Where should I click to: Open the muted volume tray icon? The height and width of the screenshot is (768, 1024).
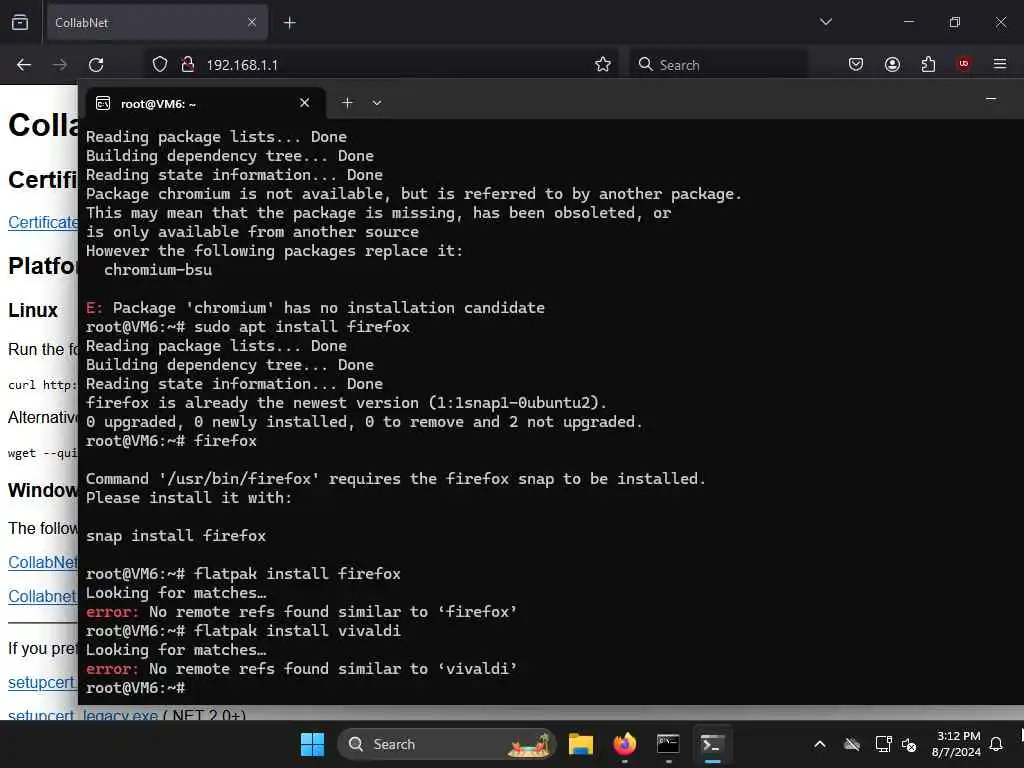click(x=909, y=744)
